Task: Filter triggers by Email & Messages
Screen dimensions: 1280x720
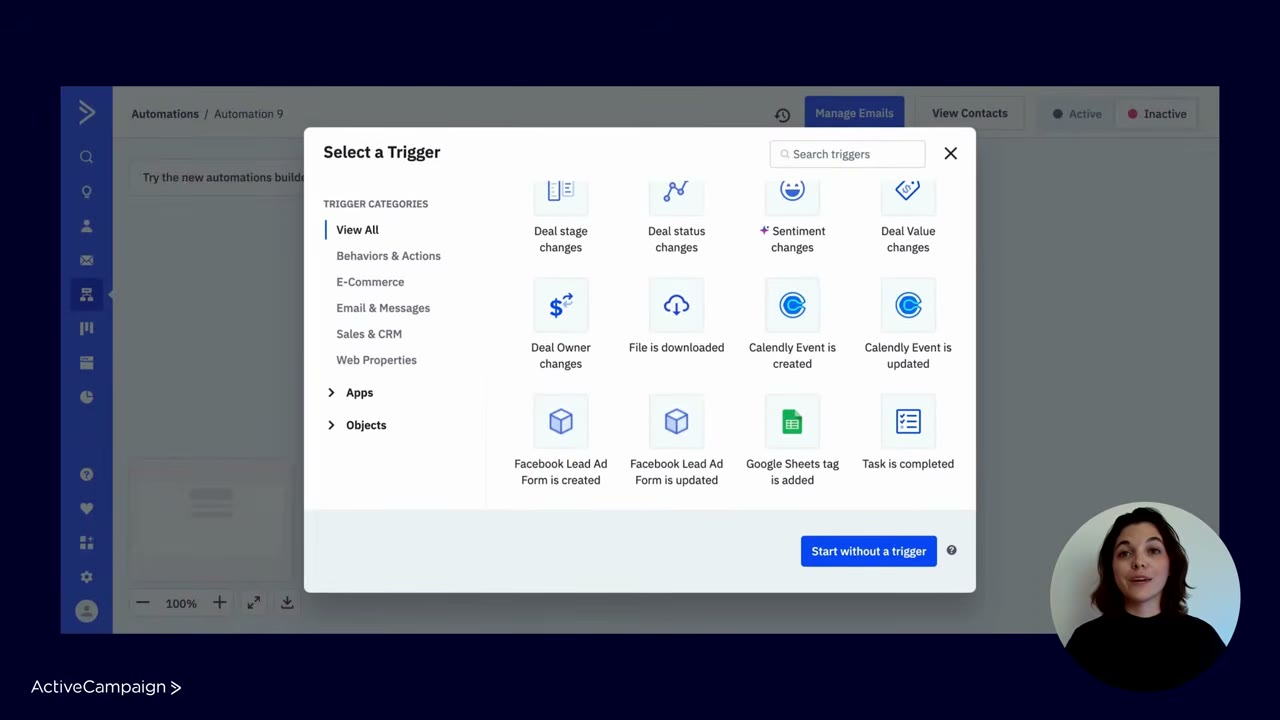Action: [x=383, y=308]
